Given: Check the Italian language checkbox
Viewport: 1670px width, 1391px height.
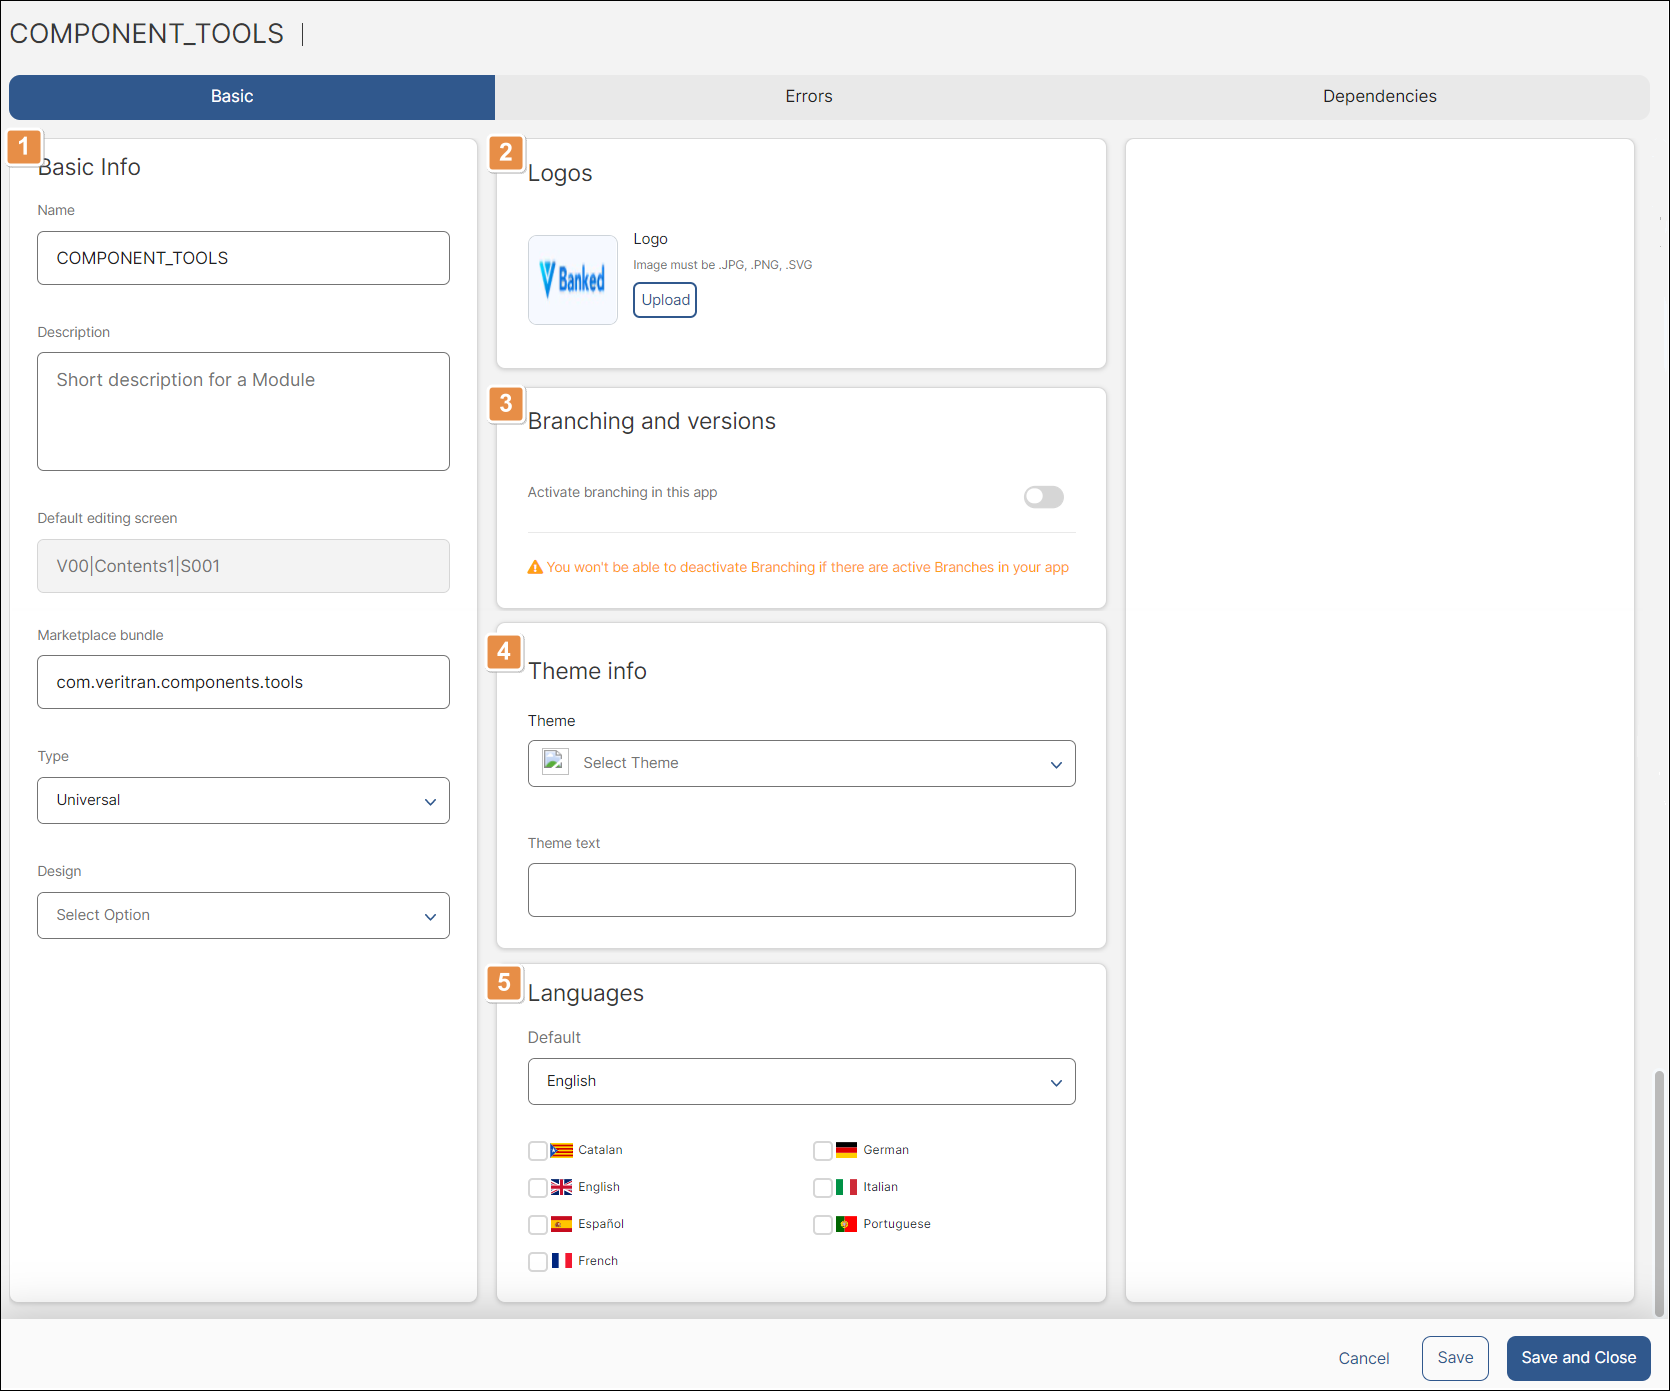Looking at the screenshot, I should 822,1188.
